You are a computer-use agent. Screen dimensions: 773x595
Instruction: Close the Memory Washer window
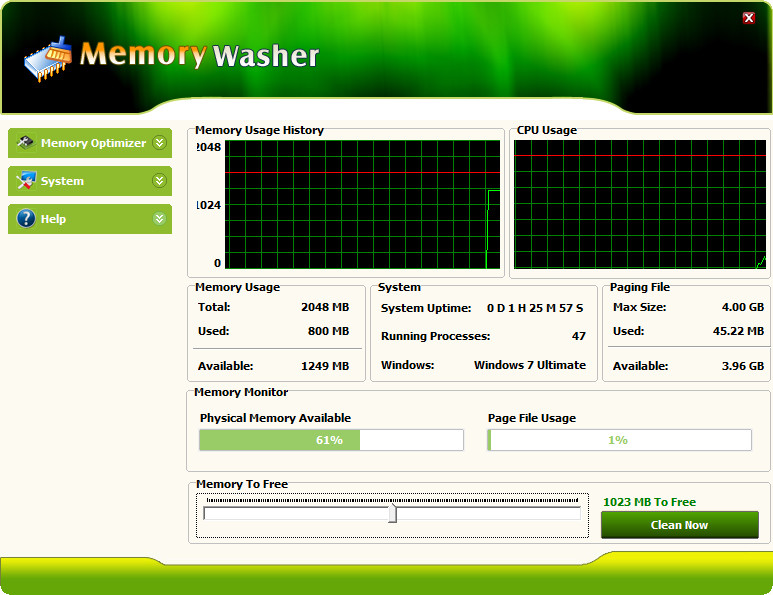click(749, 18)
